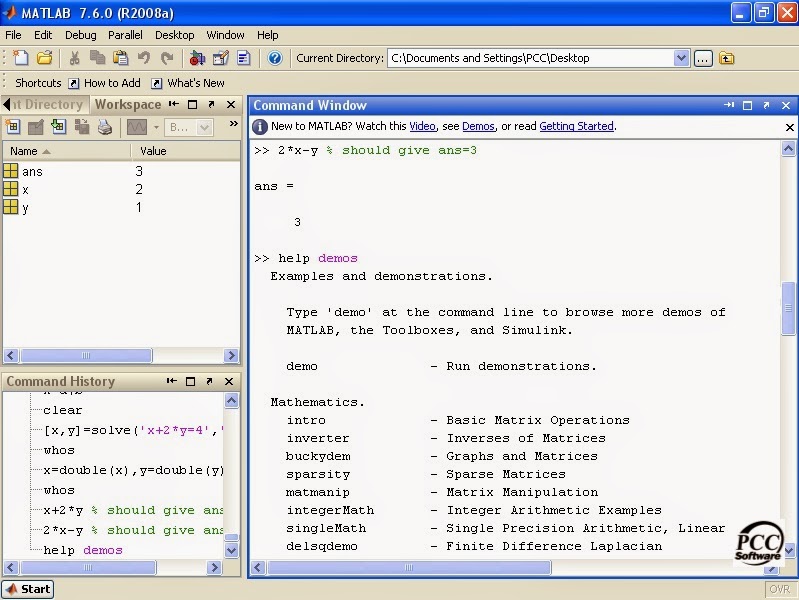Open the Parallel menu
Viewport: 799px width, 600px height.
(x=125, y=35)
